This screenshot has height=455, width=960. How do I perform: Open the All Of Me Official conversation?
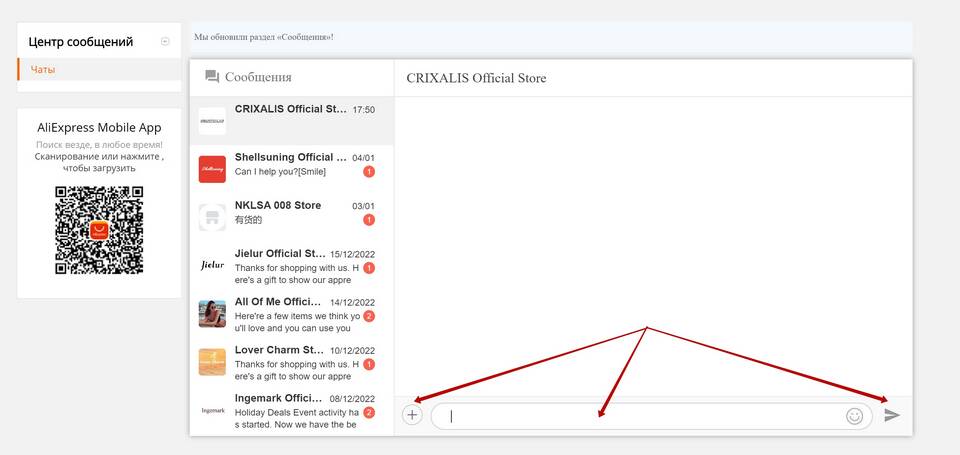pos(292,314)
